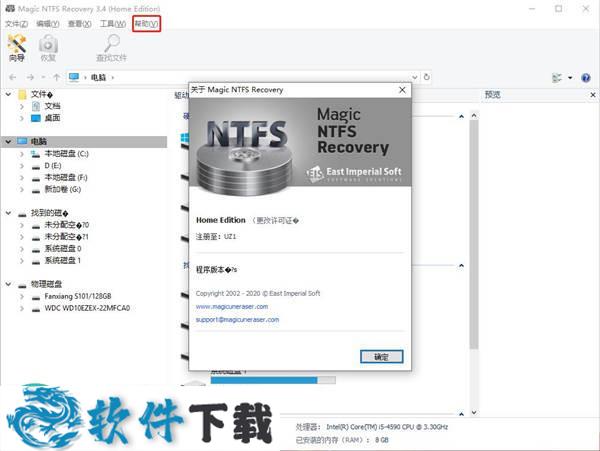The height and width of the screenshot is (451, 600).
Task: Close the 预览 preview panel
Action: [x=593, y=94]
